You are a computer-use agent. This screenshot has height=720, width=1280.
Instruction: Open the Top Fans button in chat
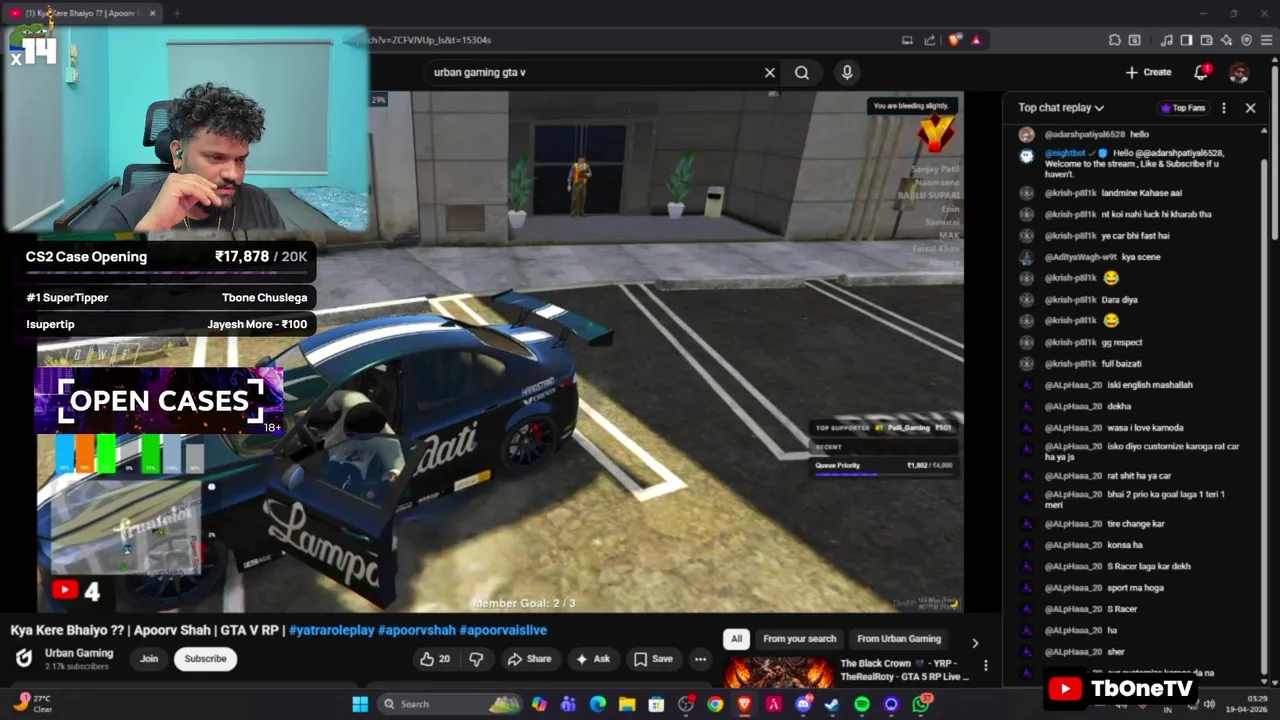pyautogui.click(x=1182, y=108)
